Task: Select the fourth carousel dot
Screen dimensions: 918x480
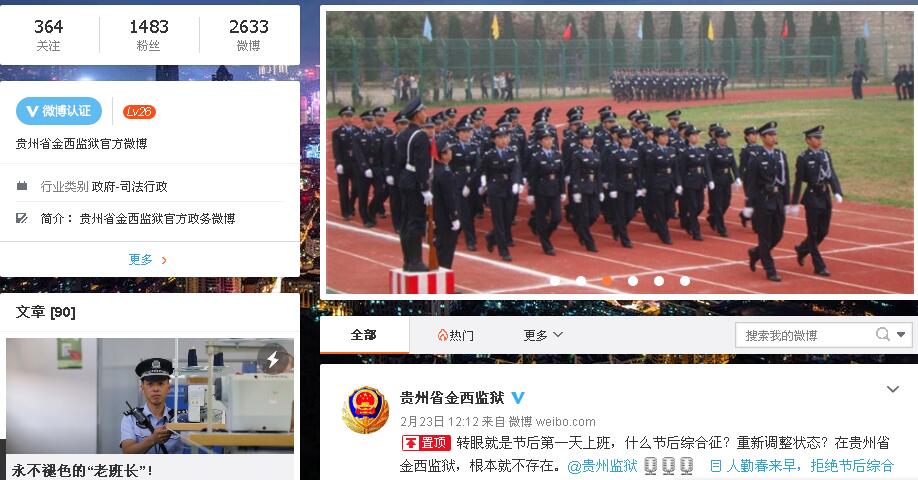Action: 633,281
